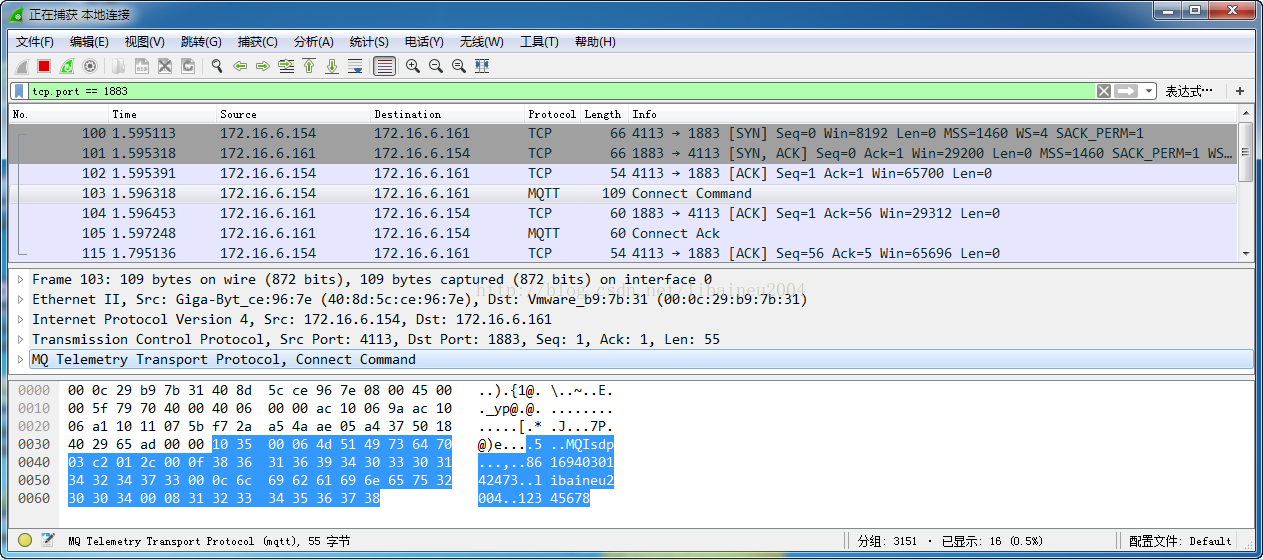
Task: Open capture options gear icon
Action: (90, 66)
